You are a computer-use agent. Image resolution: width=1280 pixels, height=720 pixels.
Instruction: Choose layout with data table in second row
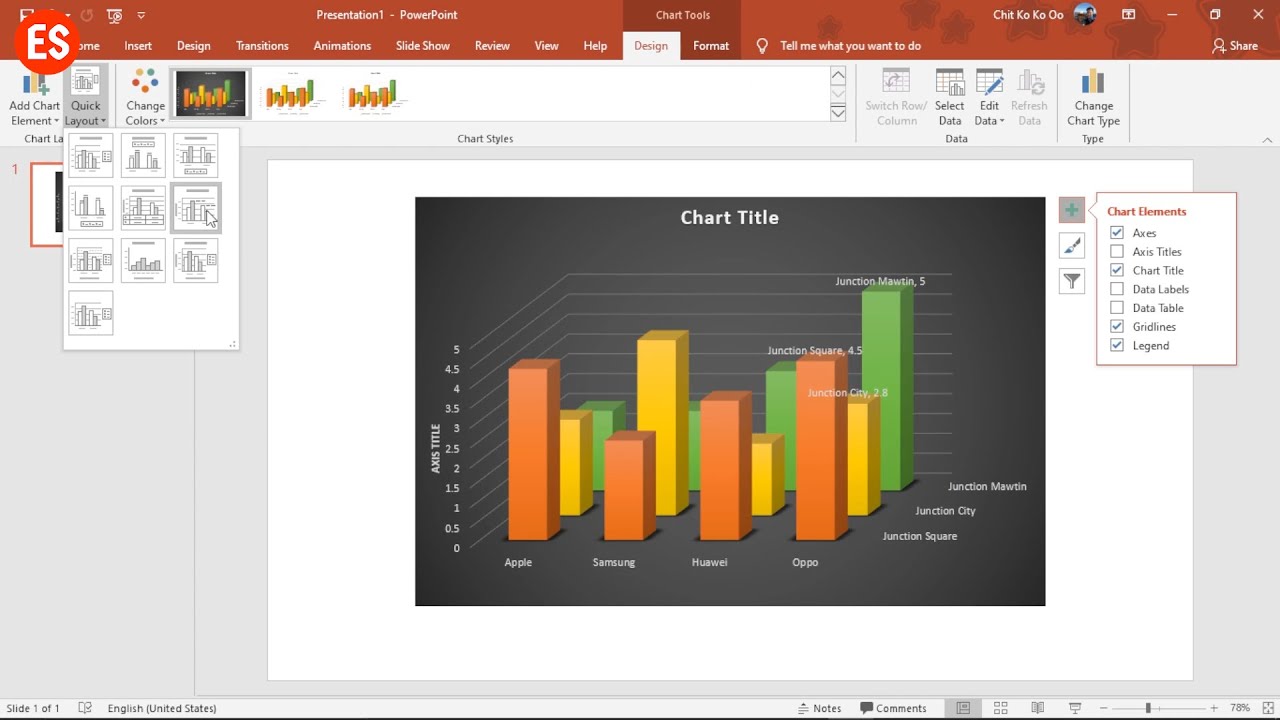point(143,208)
